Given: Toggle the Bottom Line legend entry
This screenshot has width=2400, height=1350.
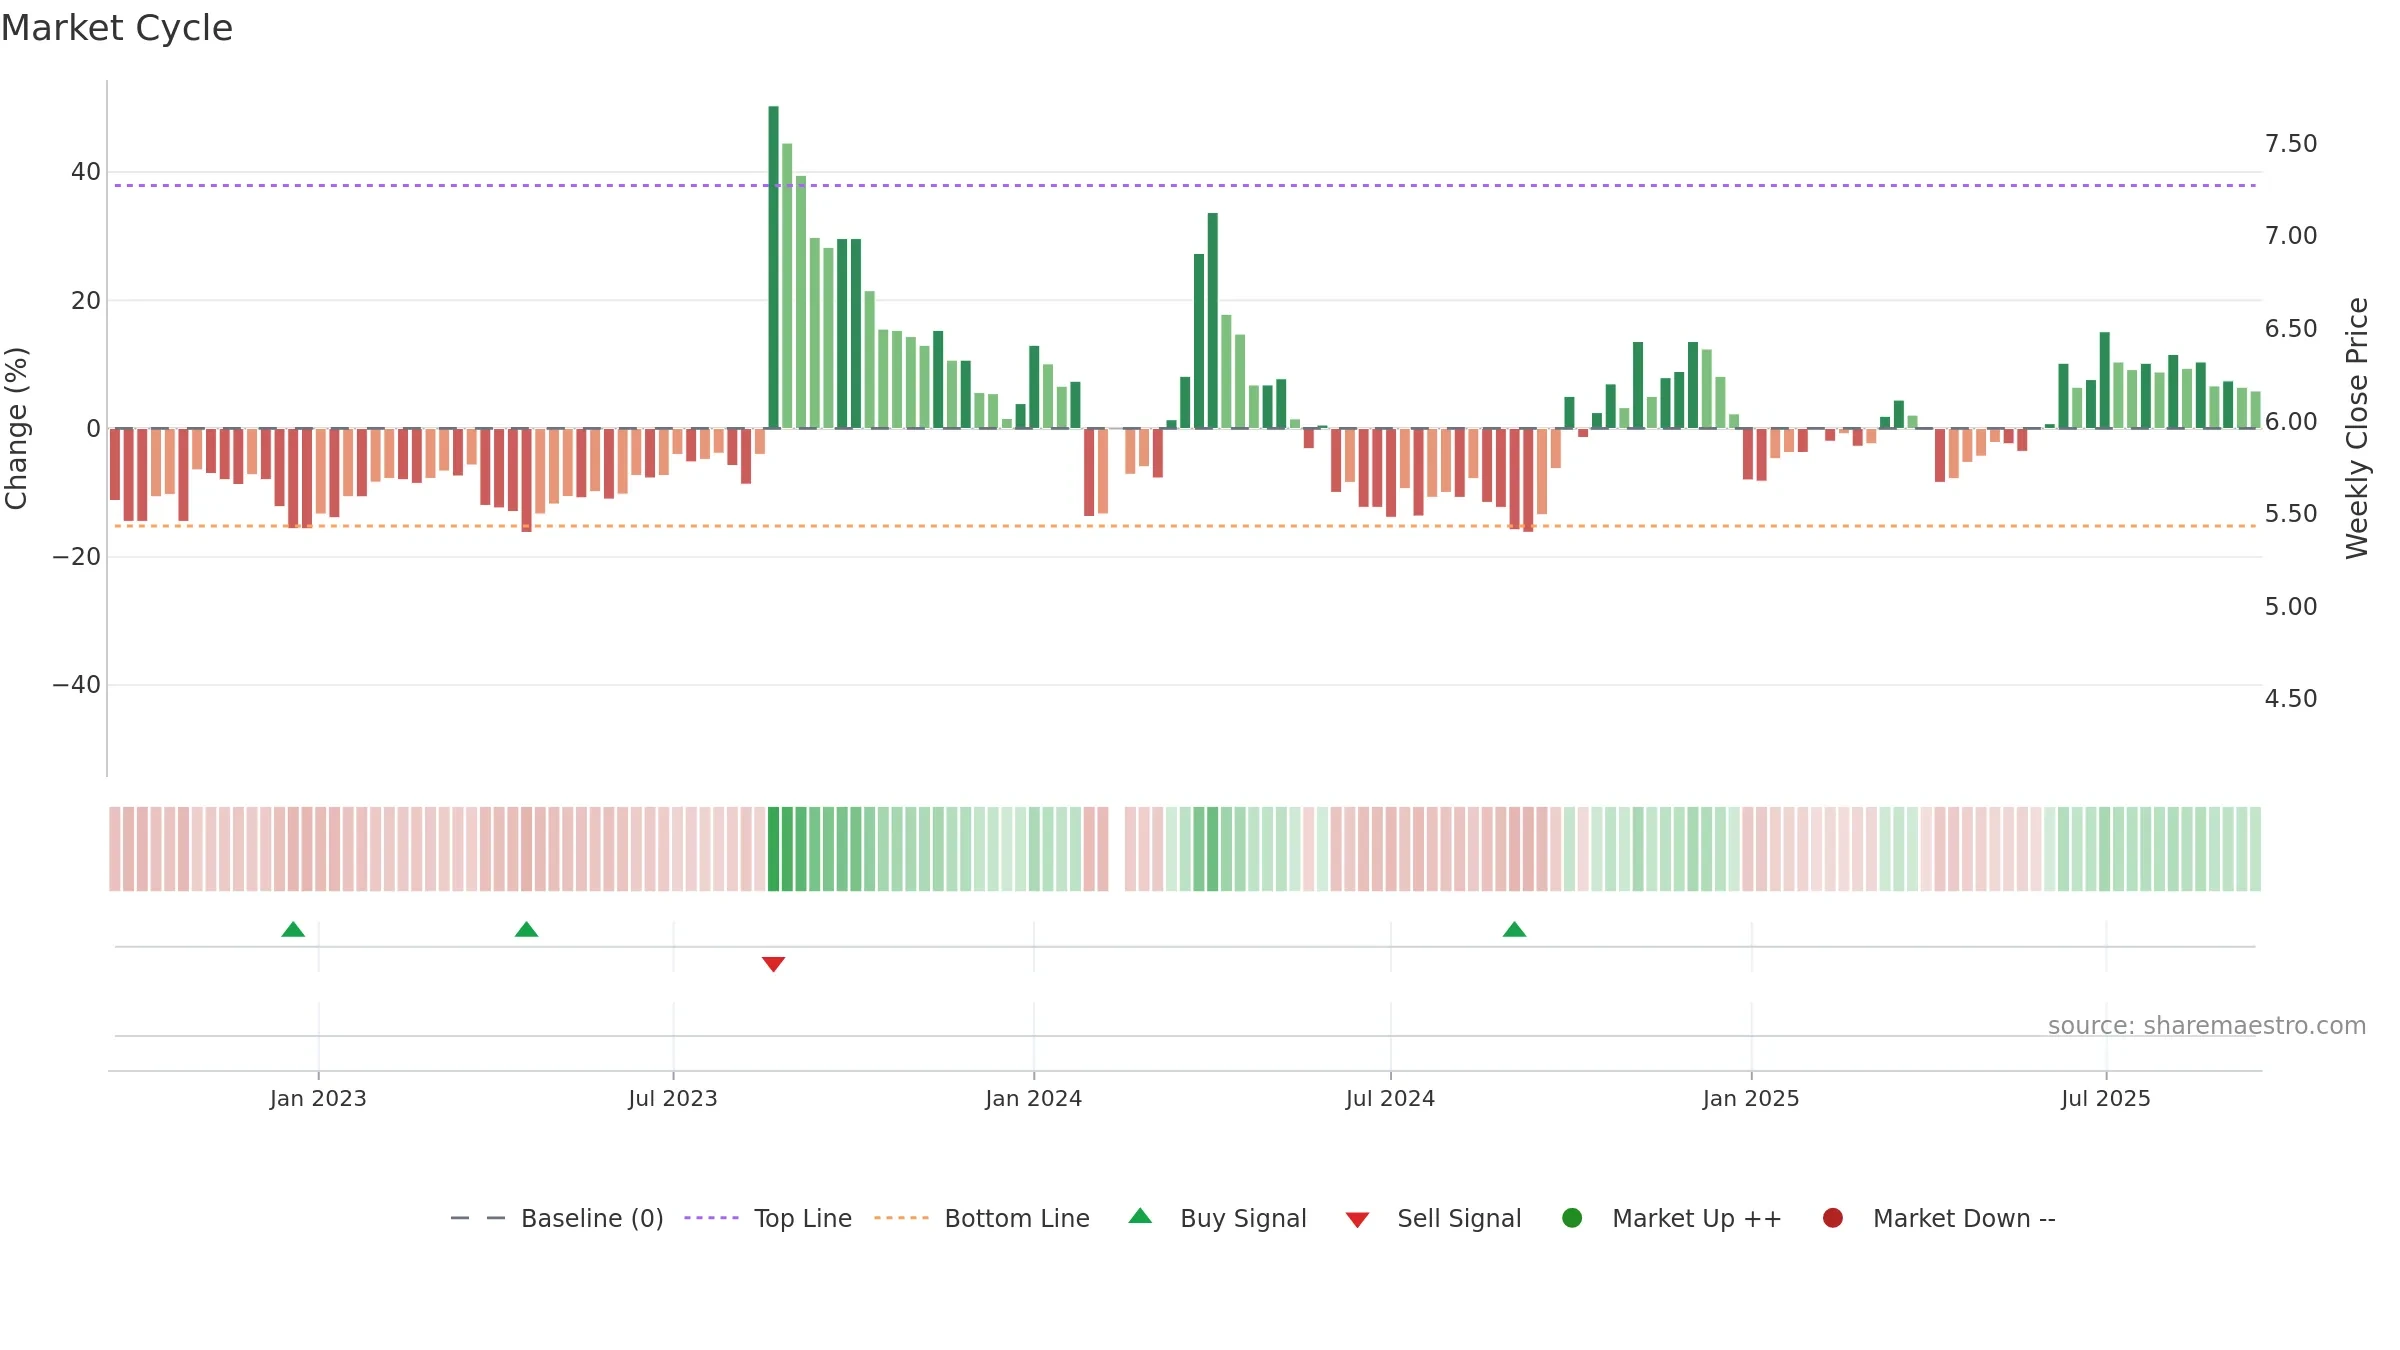Looking at the screenshot, I should point(982,1218).
